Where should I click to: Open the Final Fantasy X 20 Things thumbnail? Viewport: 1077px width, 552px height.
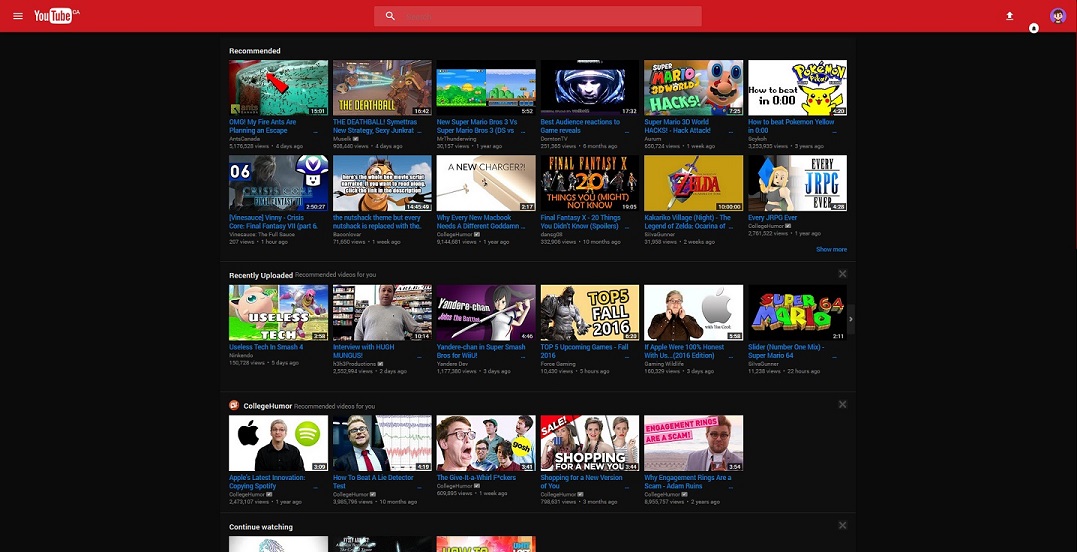click(589, 183)
